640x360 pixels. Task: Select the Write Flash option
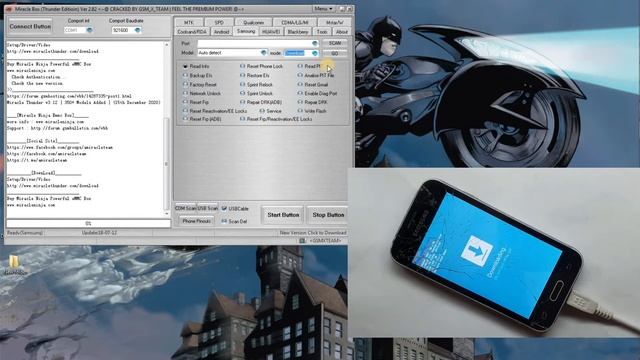pyautogui.click(x=312, y=111)
